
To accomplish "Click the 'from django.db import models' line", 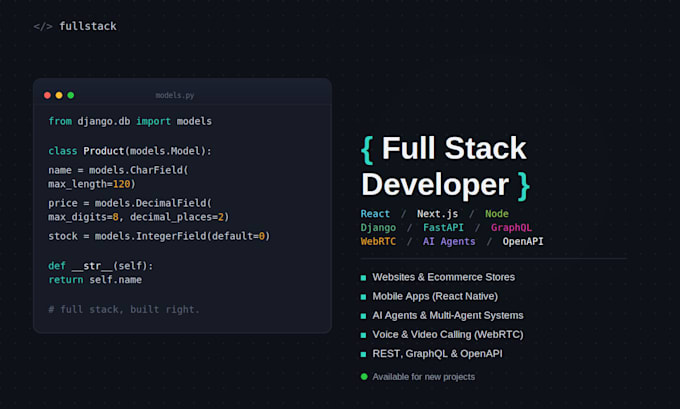I will pyautogui.click(x=130, y=121).
